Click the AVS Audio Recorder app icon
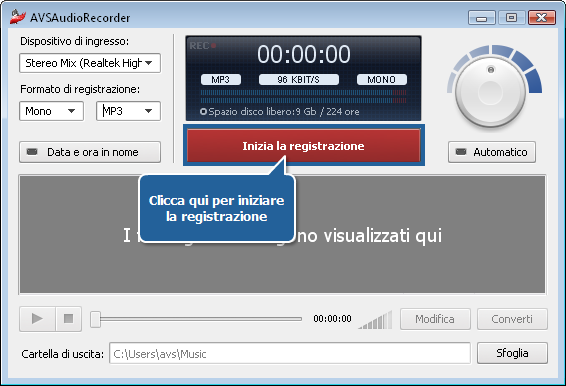 click(18, 17)
